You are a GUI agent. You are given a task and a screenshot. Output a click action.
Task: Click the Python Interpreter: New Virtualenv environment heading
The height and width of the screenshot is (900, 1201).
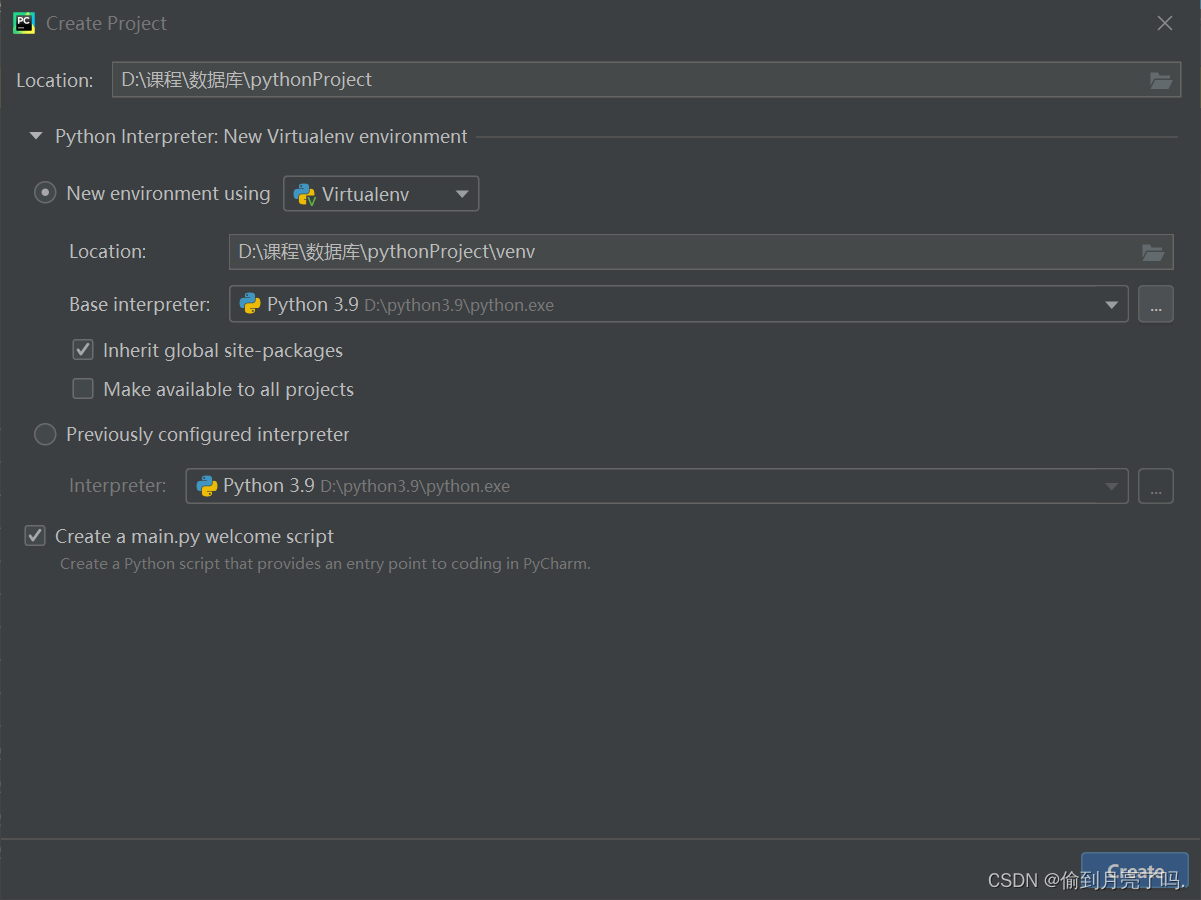[261, 136]
